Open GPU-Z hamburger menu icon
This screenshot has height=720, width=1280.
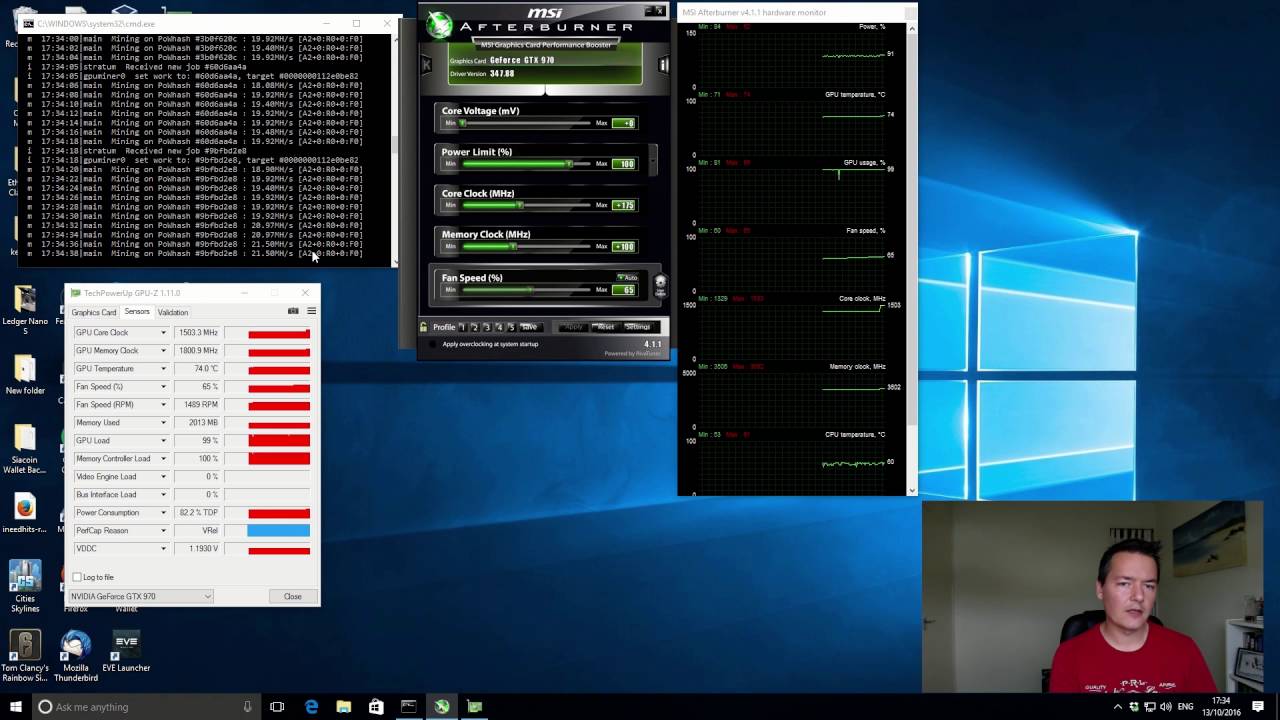click(x=311, y=311)
